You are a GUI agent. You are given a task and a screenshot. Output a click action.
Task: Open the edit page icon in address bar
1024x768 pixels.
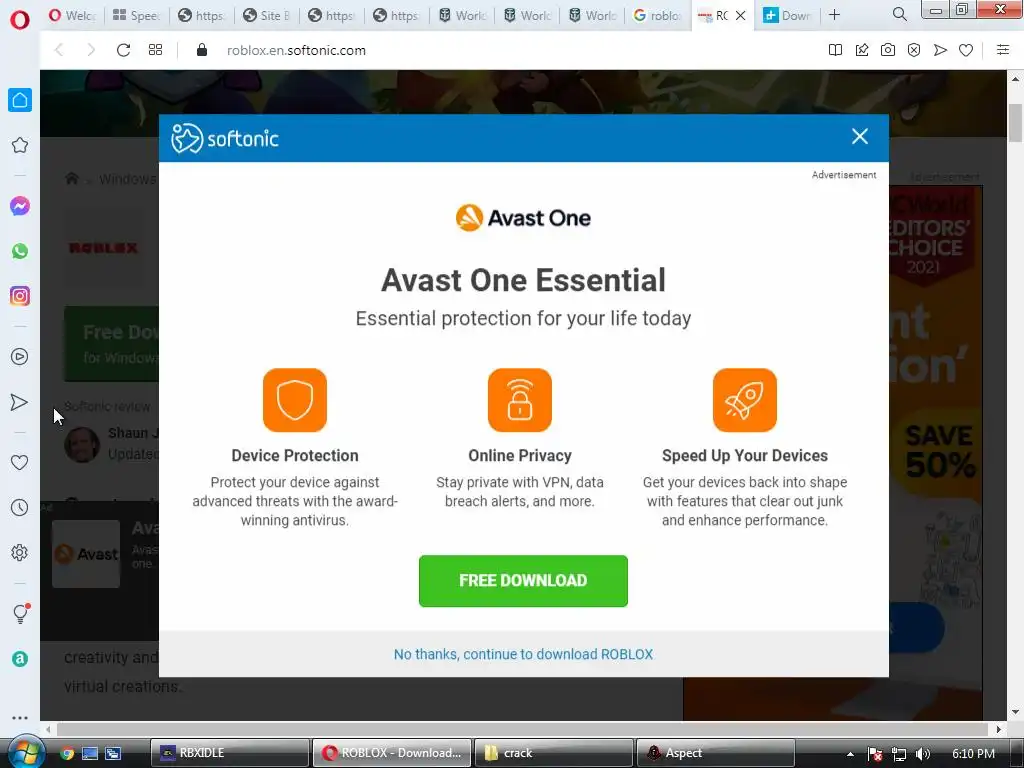(x=862, y=50)
